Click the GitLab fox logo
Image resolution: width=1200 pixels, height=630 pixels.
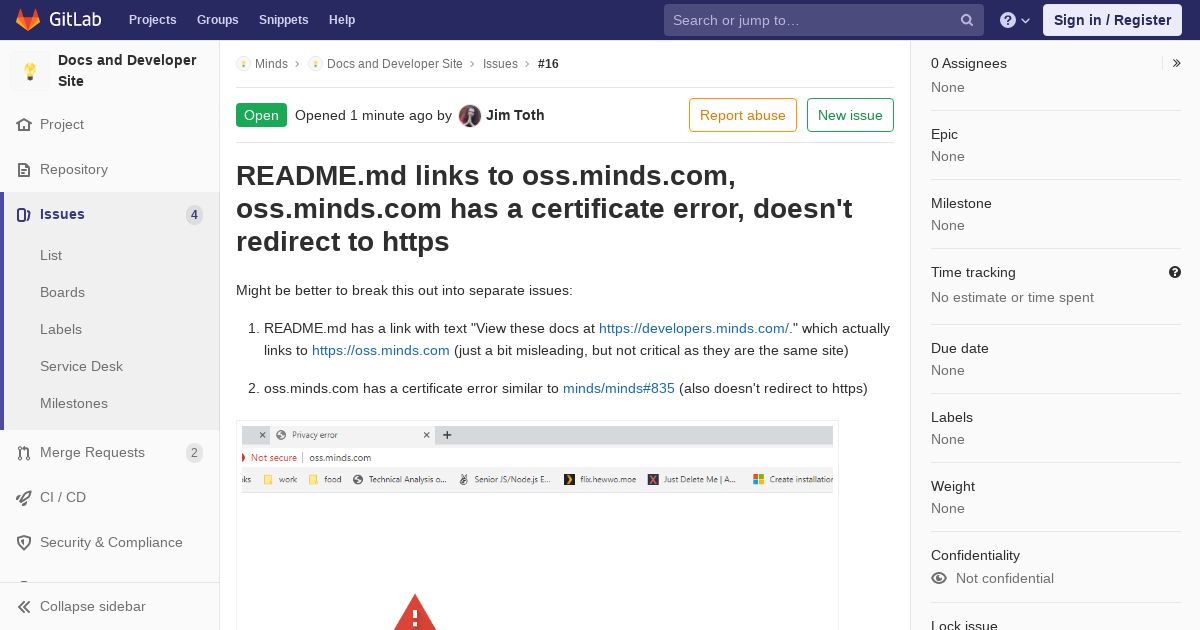click(x=28, y=19)
